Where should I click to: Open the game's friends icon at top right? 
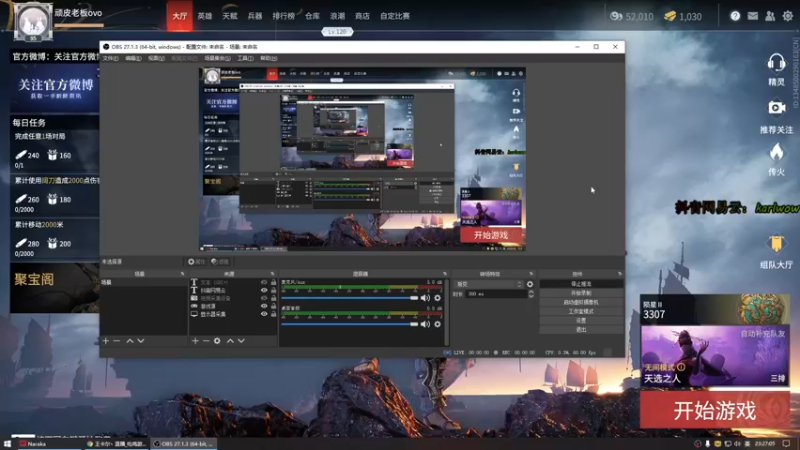click(x=770, y=16)
